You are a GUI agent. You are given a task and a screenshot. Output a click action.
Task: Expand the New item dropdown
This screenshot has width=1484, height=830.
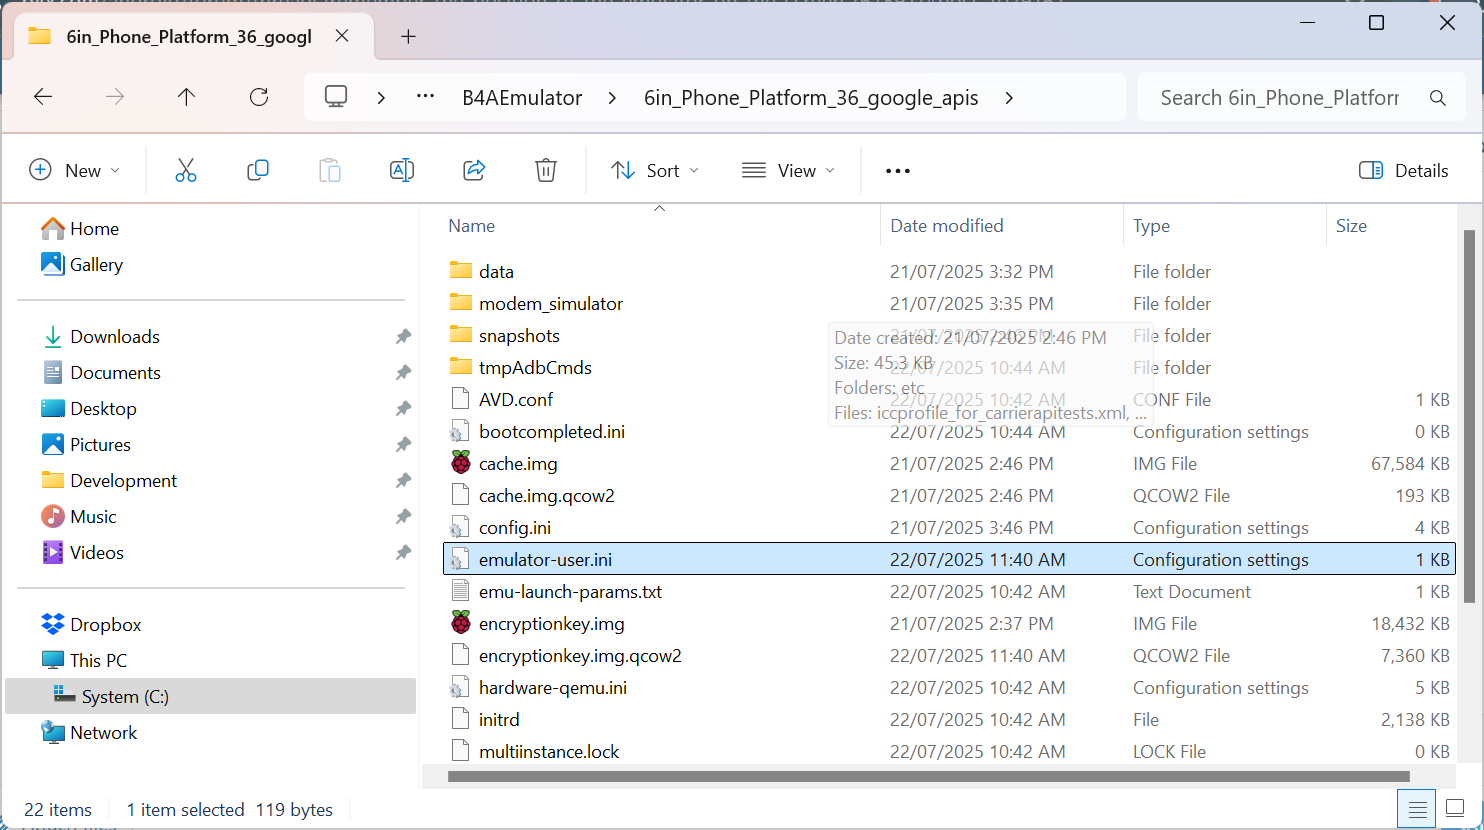click(x=75, y=170)
